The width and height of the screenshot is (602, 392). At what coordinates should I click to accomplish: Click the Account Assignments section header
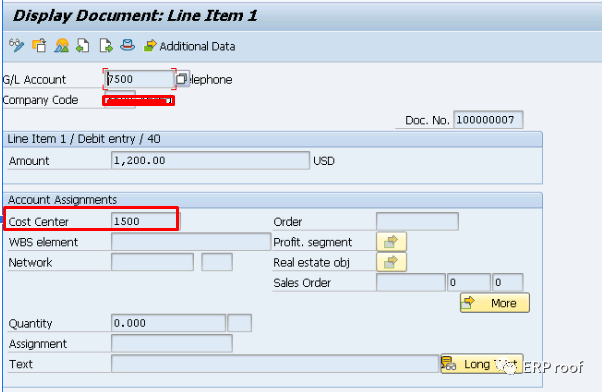(62, 200)
